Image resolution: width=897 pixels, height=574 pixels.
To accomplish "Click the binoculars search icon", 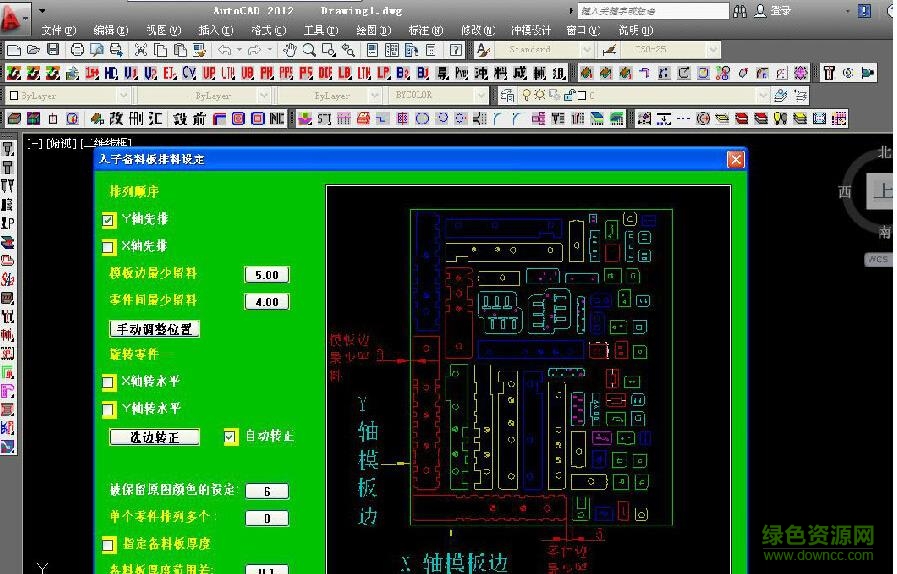I will click(x=740, y=11).
